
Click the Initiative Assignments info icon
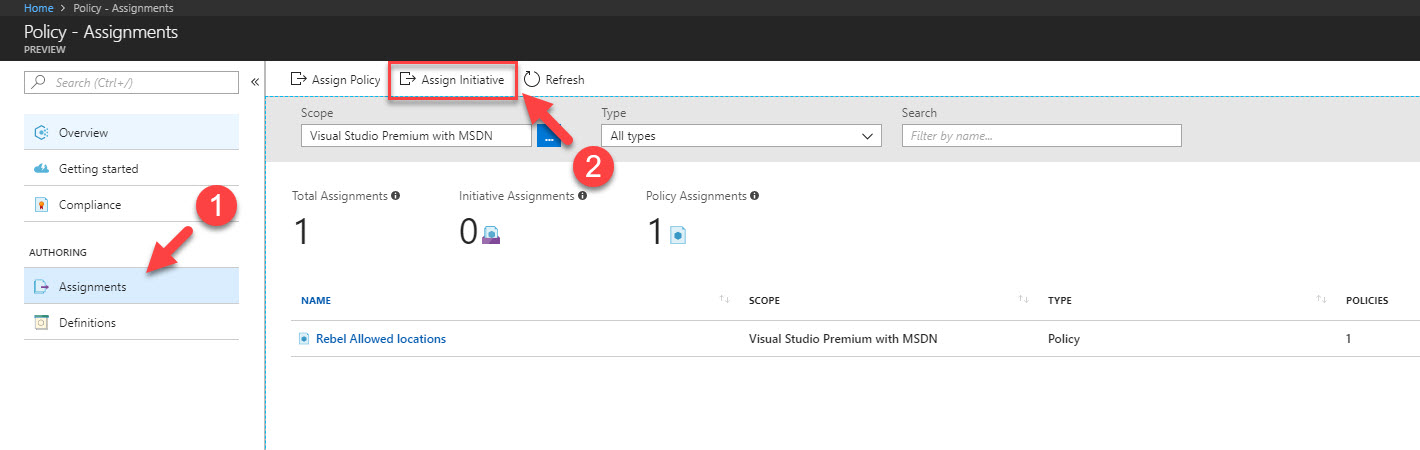[x=582, y=196]
